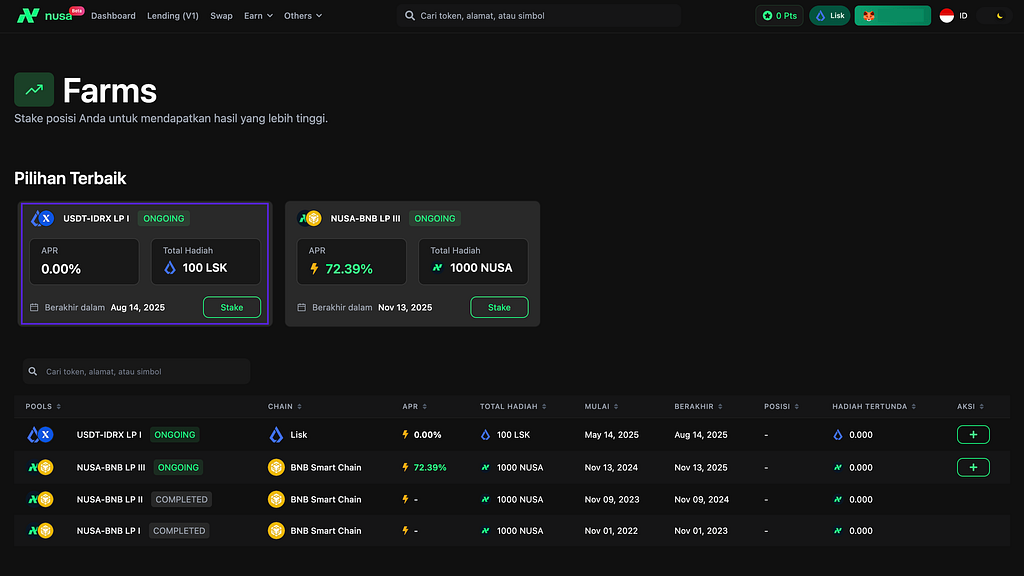Click the green Farms chart icon
Screen dimensions: 1024x576
[x=34, y=89]
